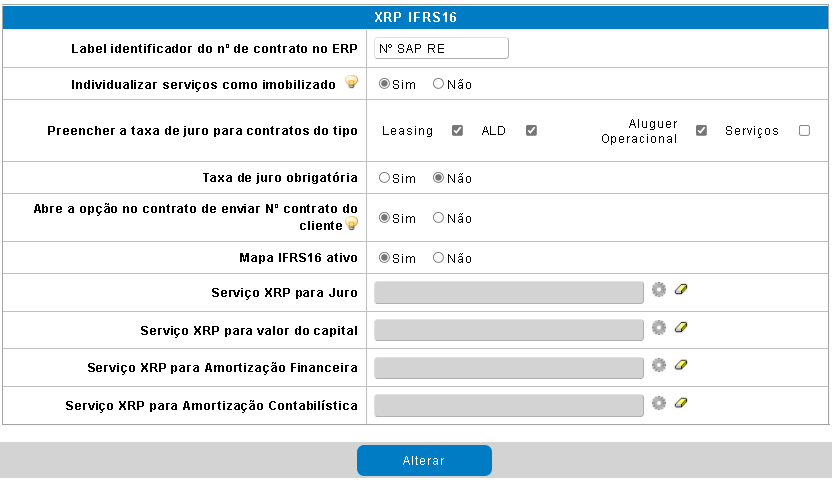Screen dimensions: 832x480
Task: Erase the Amortização Financeira service field
Action: coord(681,364)
